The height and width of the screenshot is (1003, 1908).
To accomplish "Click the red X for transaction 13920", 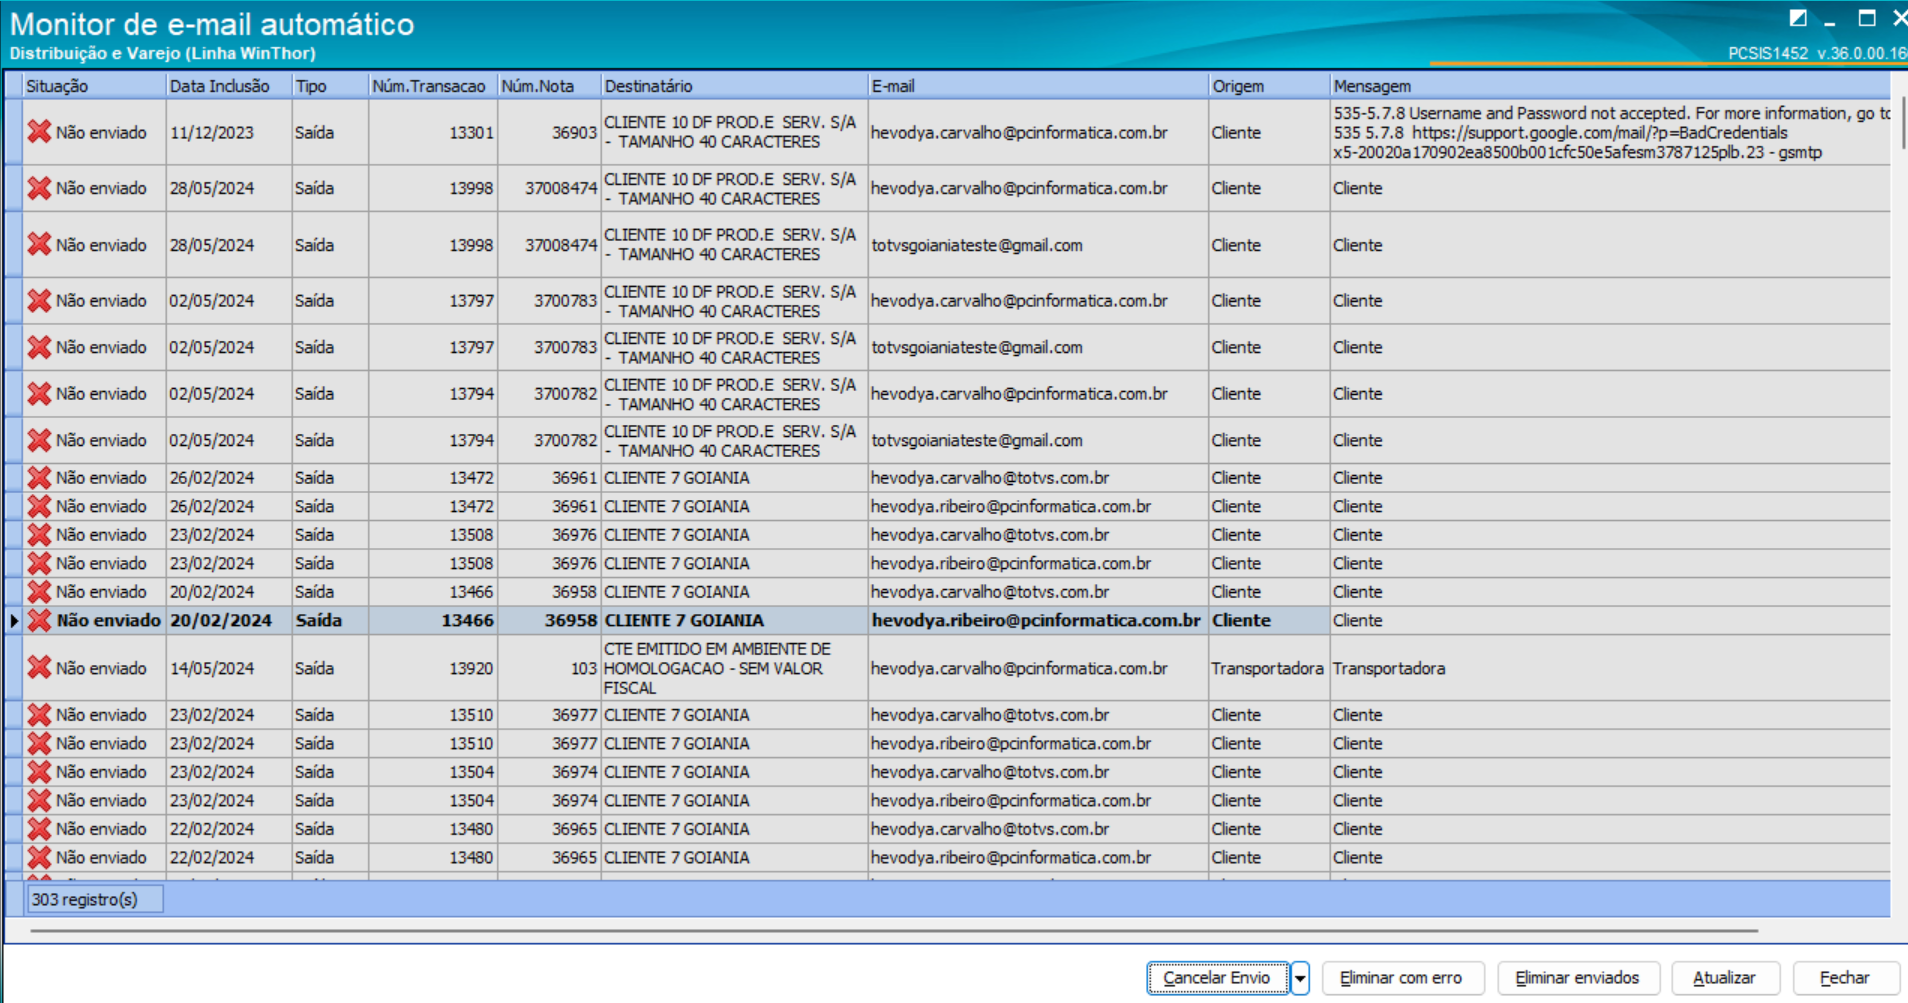I will (x=39, y=668).
